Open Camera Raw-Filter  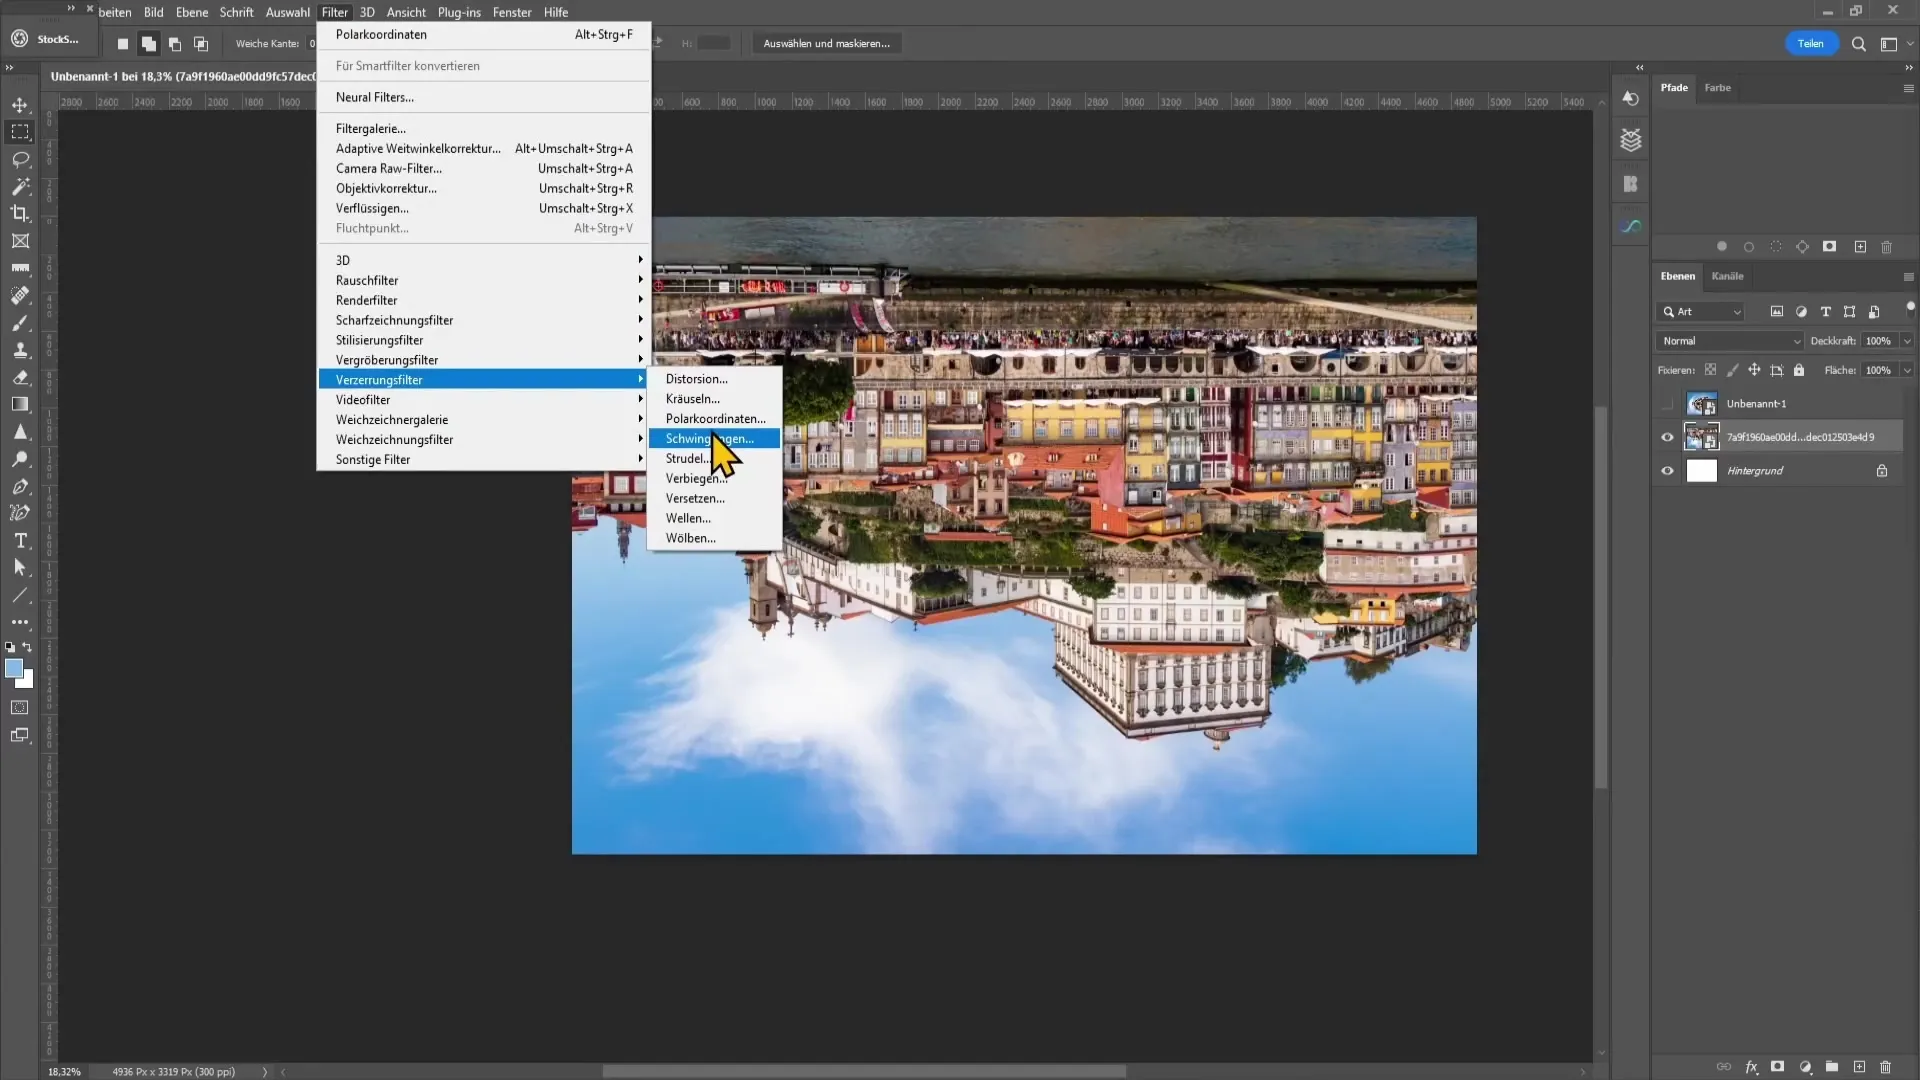tap(484, 169)
